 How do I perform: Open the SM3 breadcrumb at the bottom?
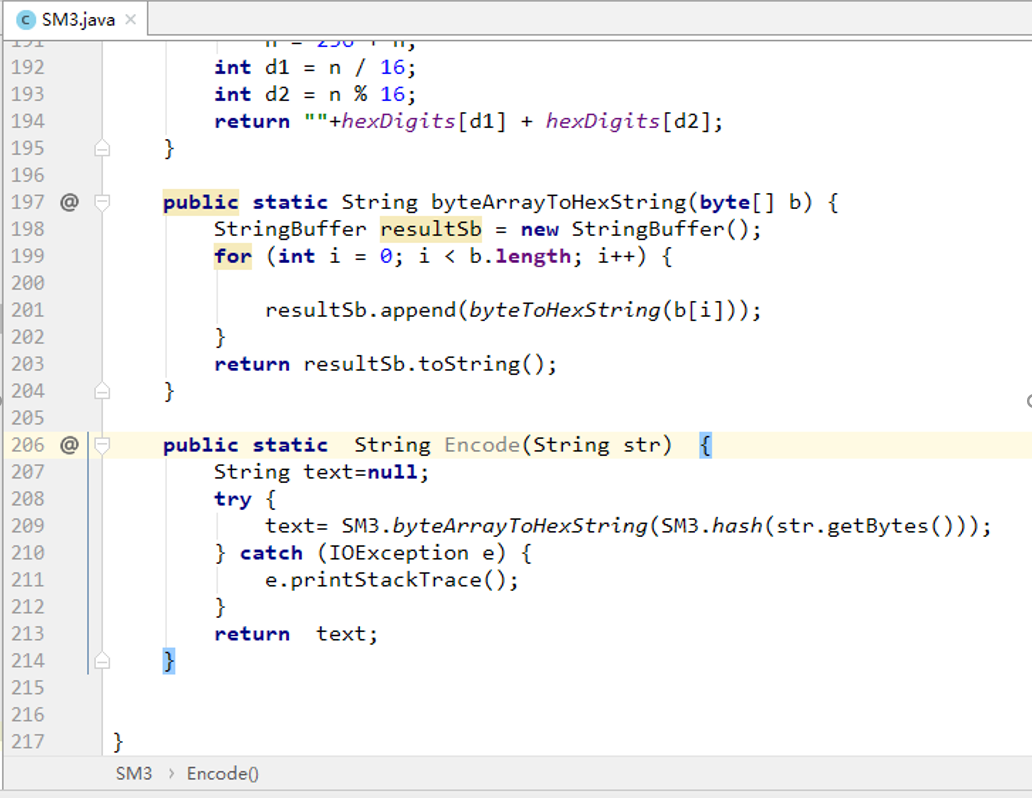(131, 773)
